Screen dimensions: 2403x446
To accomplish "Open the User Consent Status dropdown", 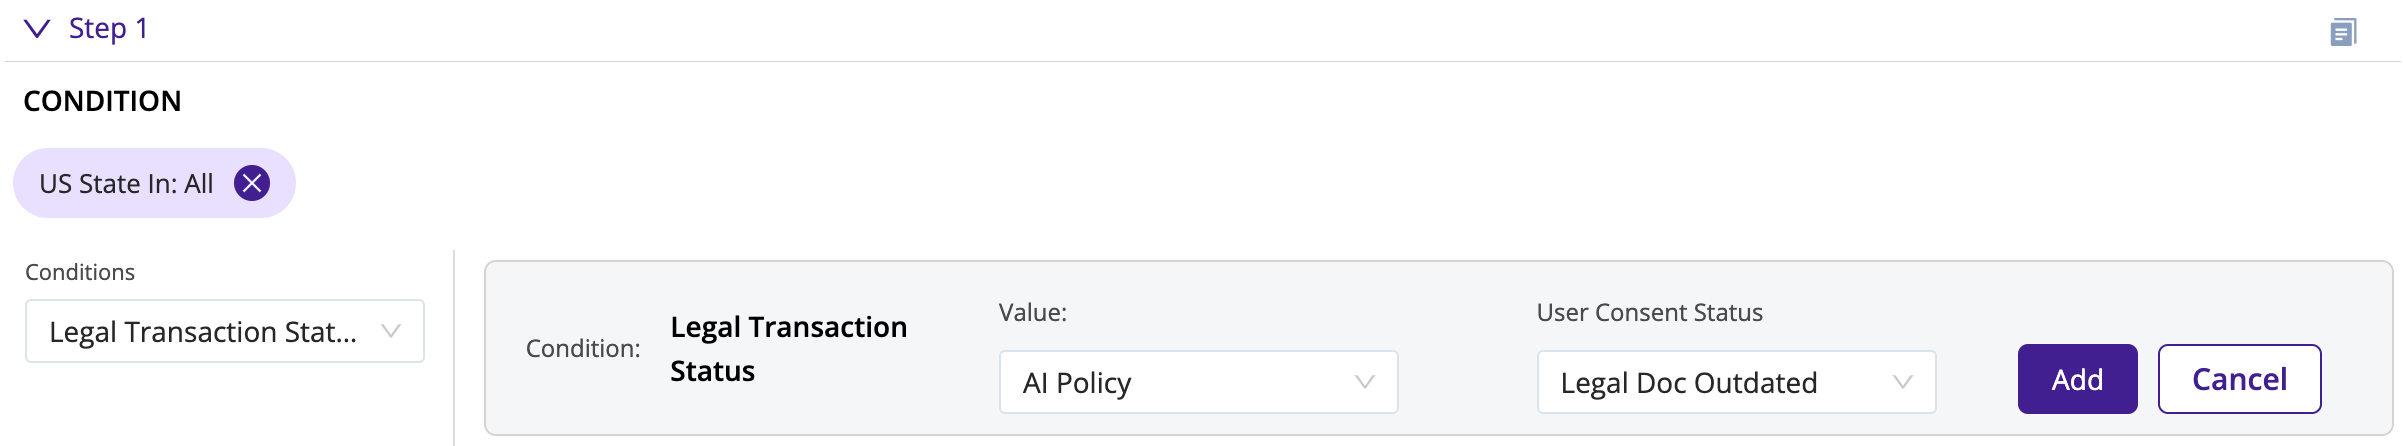I will tap(1736, 382).
